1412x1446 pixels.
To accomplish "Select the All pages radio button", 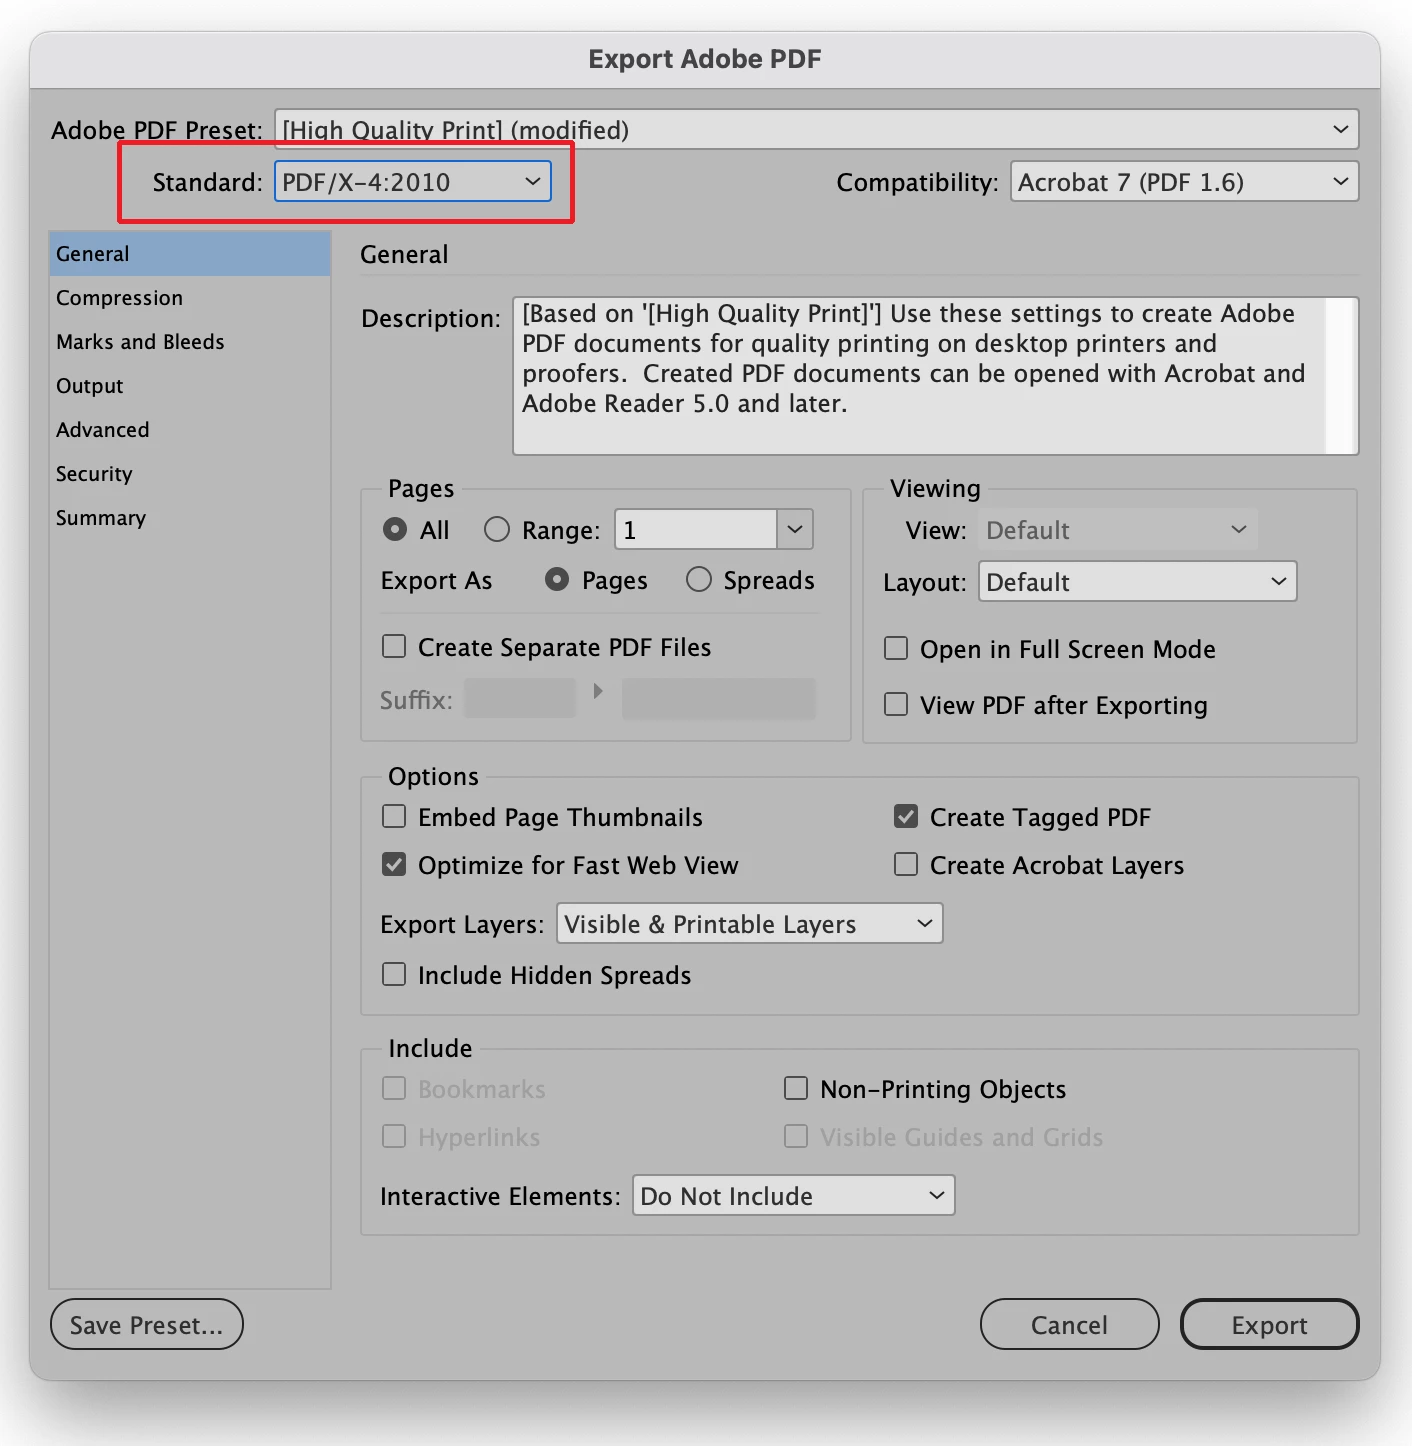I will pos(395,530).
